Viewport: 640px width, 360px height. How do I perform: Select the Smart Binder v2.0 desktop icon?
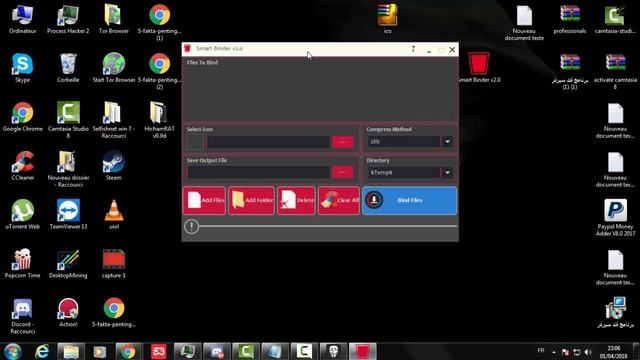[x=479, y=68]
